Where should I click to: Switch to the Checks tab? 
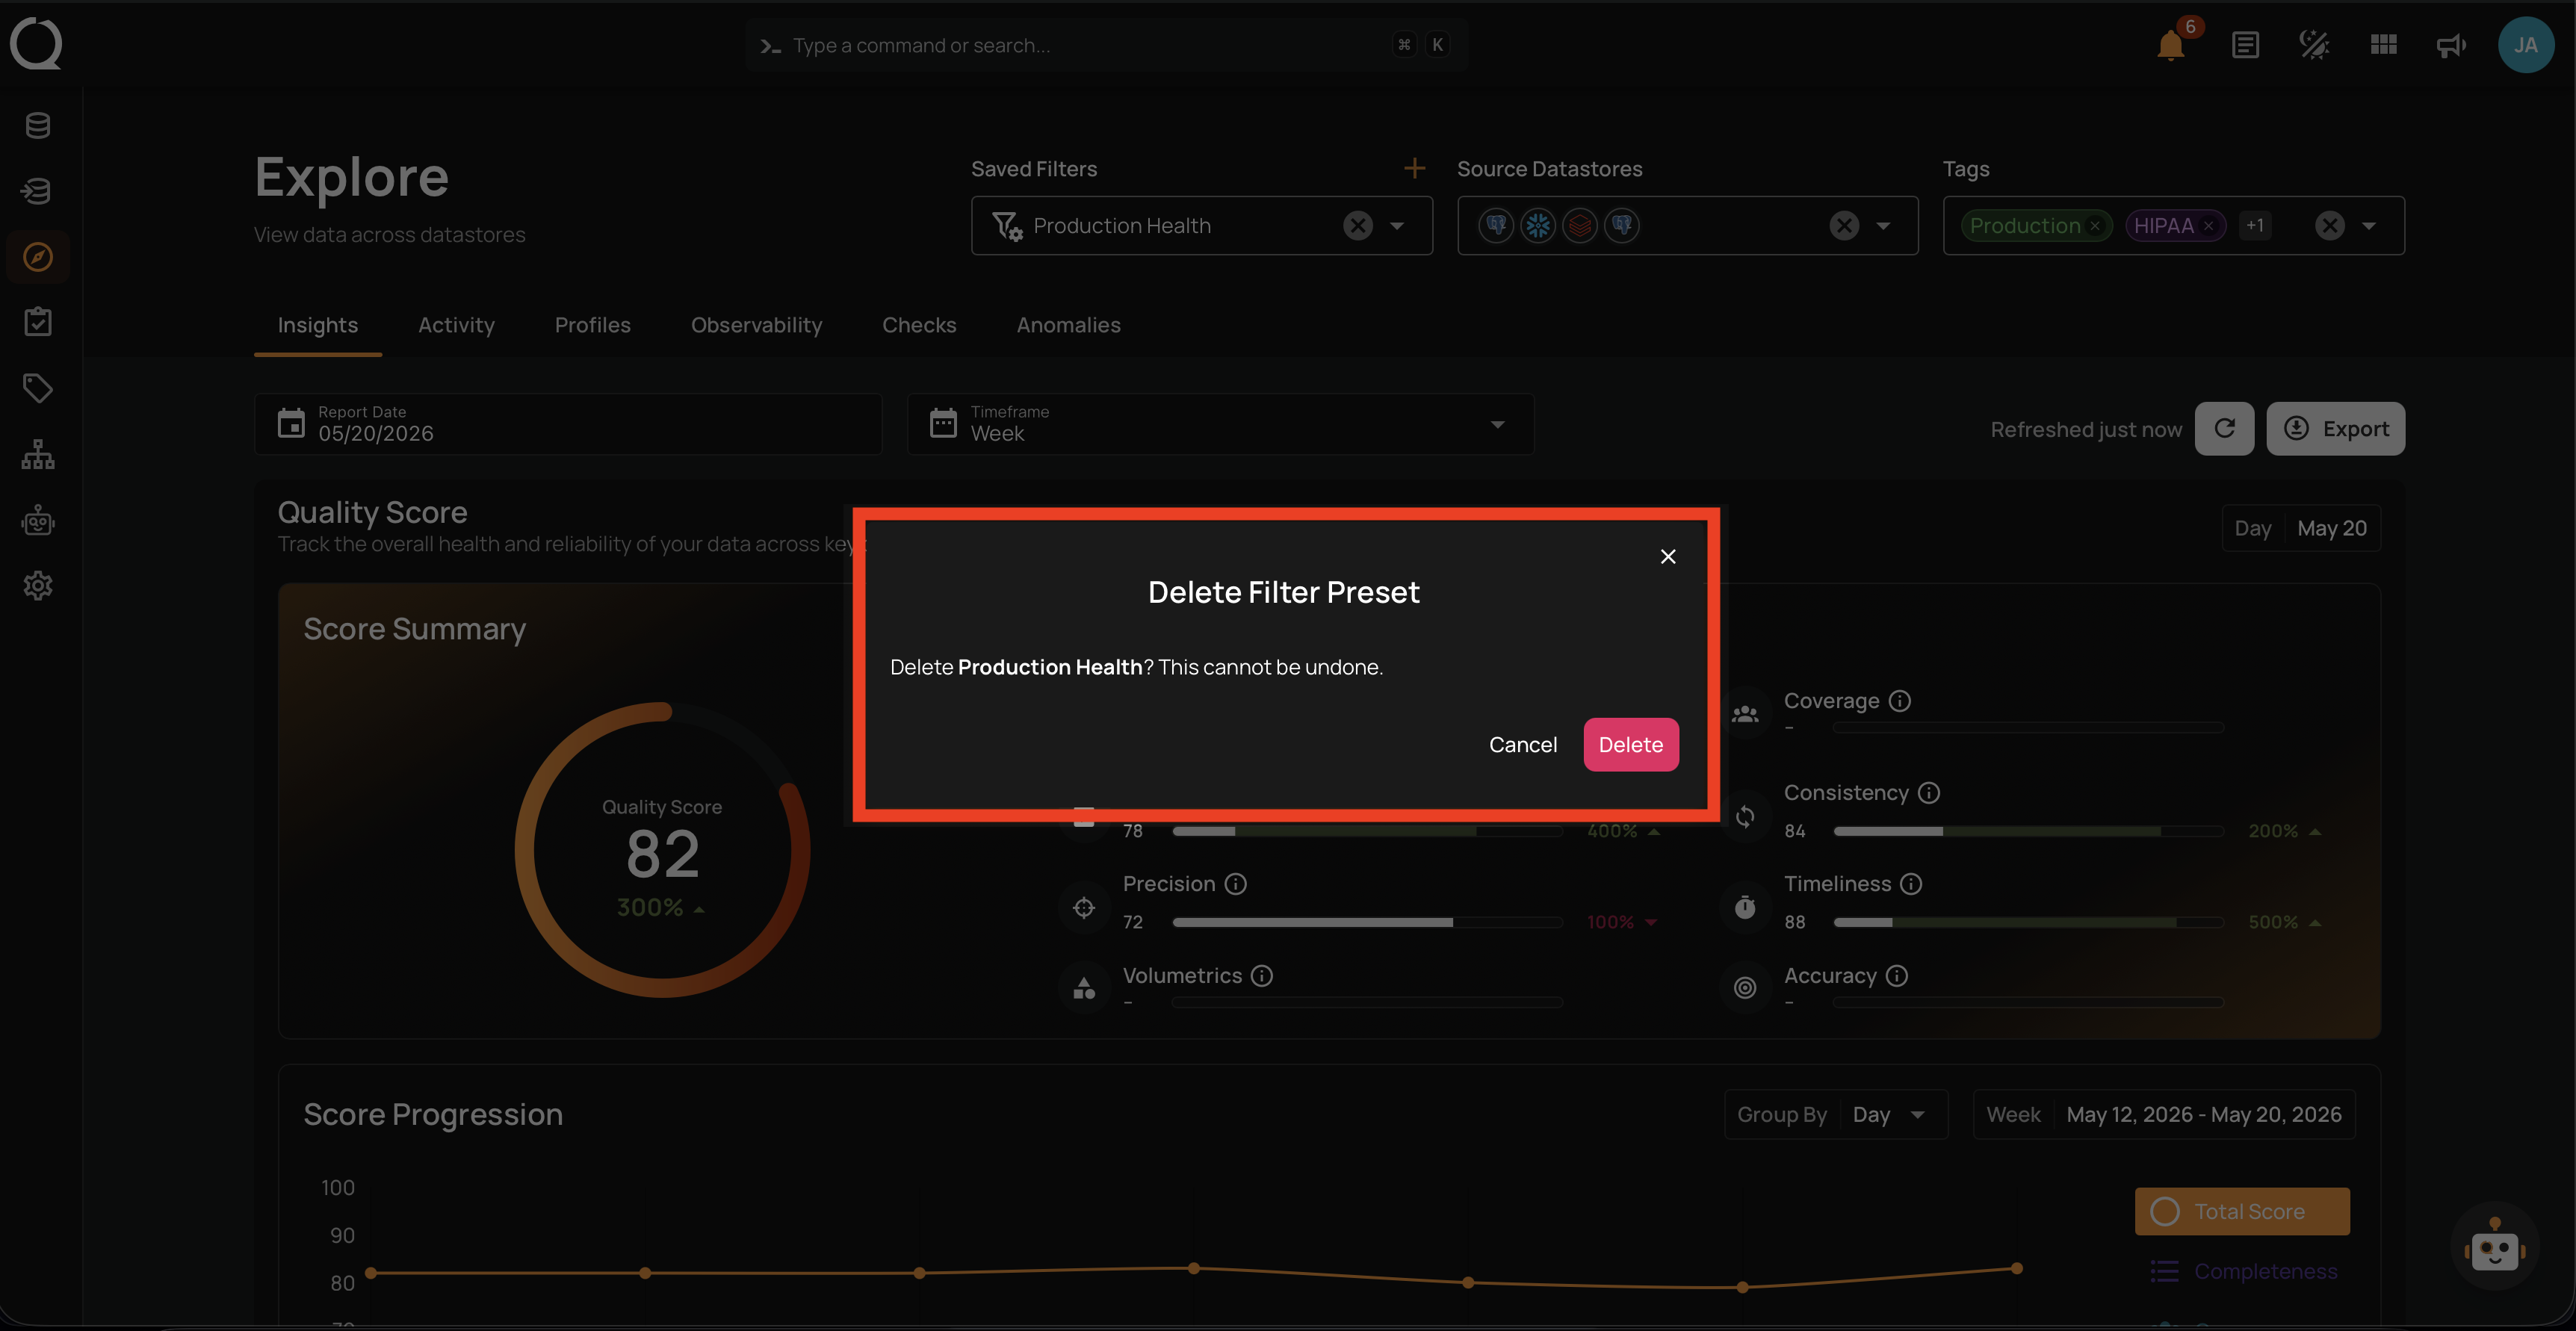[x=919, y=325]
